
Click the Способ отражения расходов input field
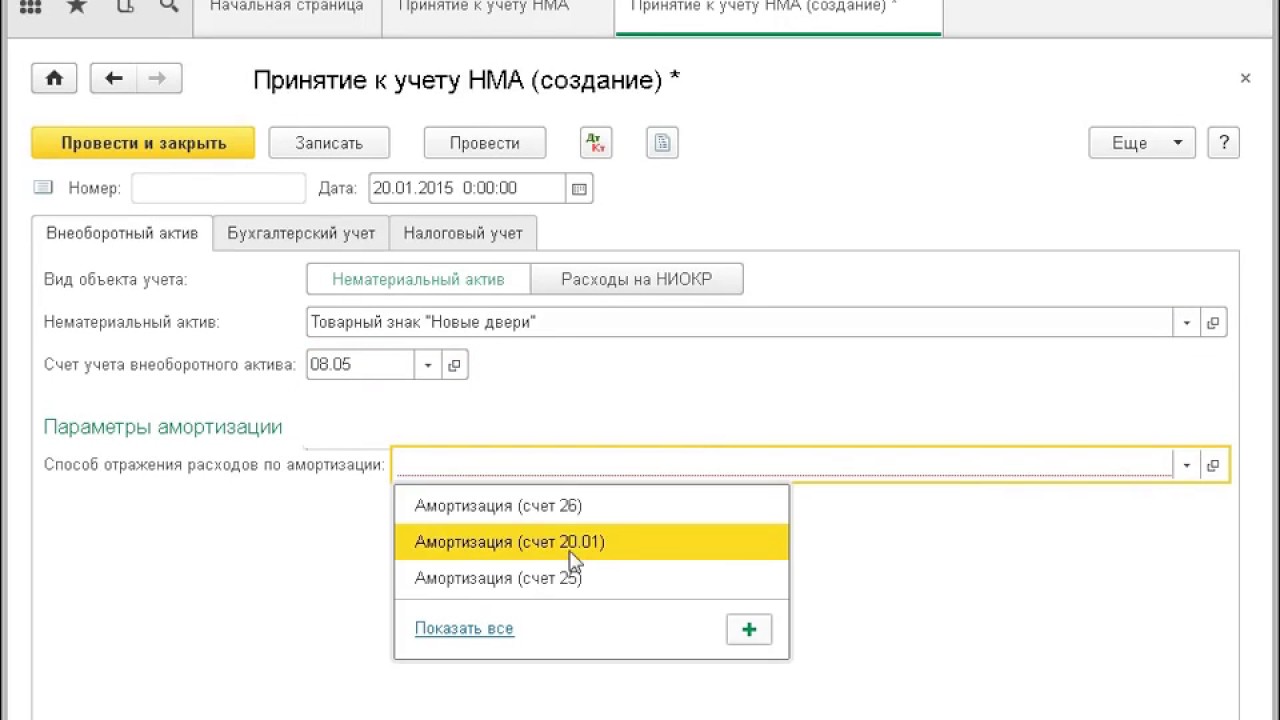click(783, 465)
